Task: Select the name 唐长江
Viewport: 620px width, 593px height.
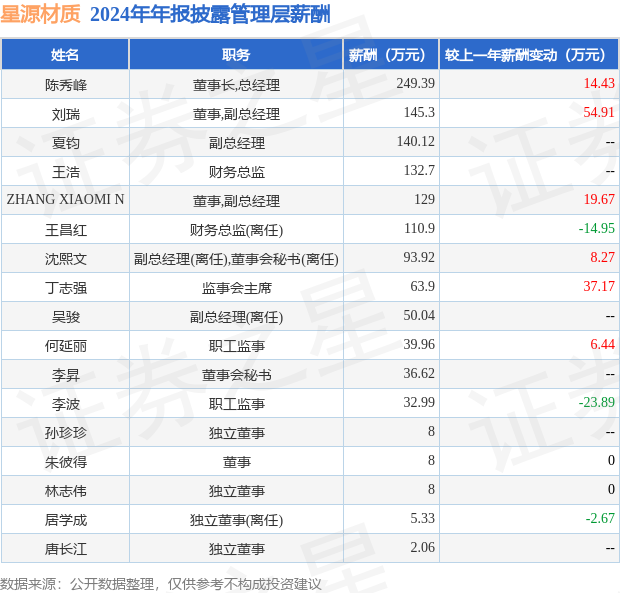Action: (x=66, y=549)
